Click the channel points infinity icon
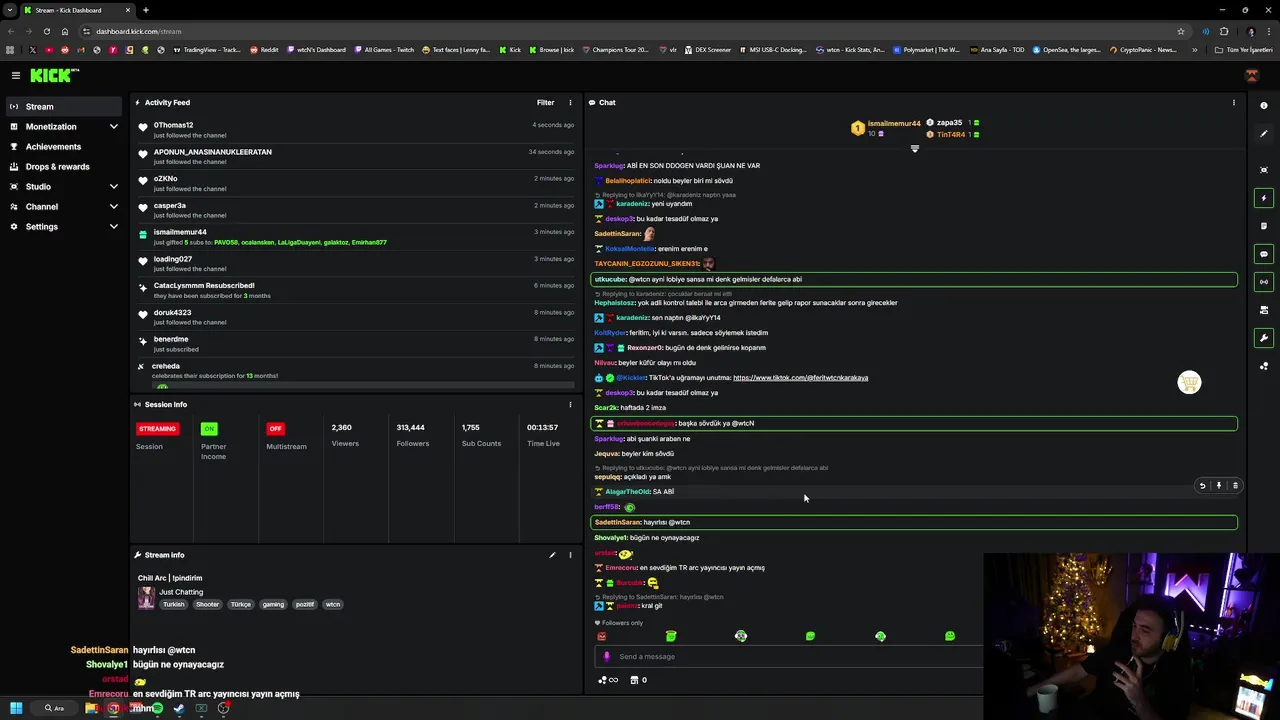Viewport: 1280px width, 720px height. (608, 680)
